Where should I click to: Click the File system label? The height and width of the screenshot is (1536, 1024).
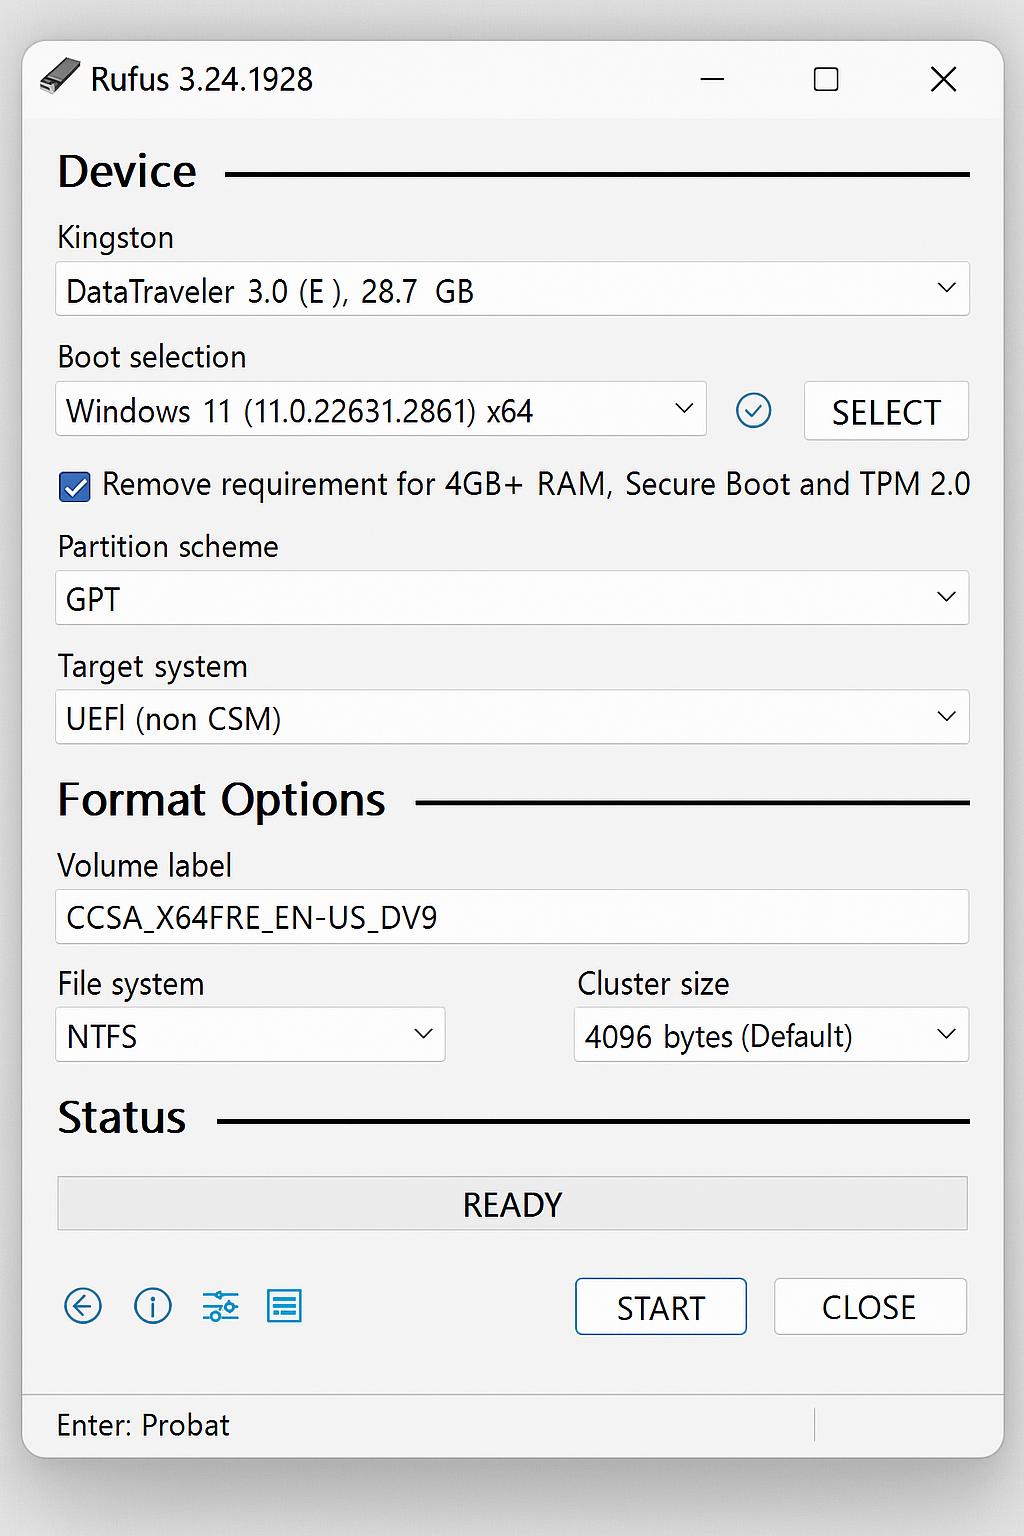[x=131, y=984]
